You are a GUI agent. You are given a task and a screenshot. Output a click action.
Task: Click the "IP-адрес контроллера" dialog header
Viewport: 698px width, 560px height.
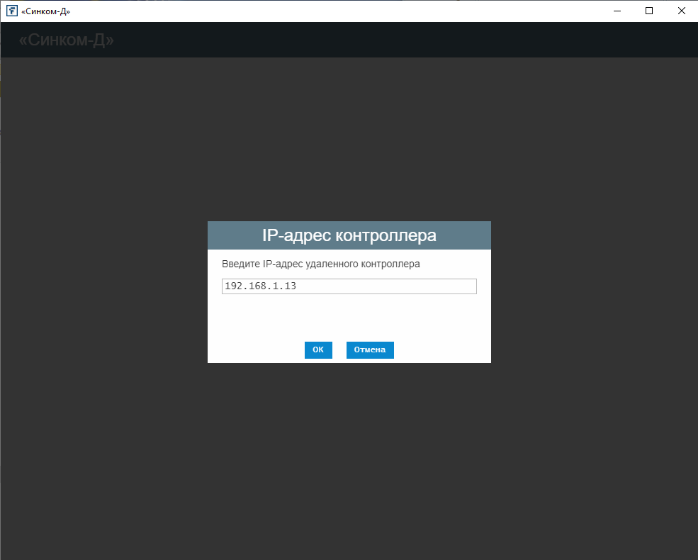[x=349, y=236]
